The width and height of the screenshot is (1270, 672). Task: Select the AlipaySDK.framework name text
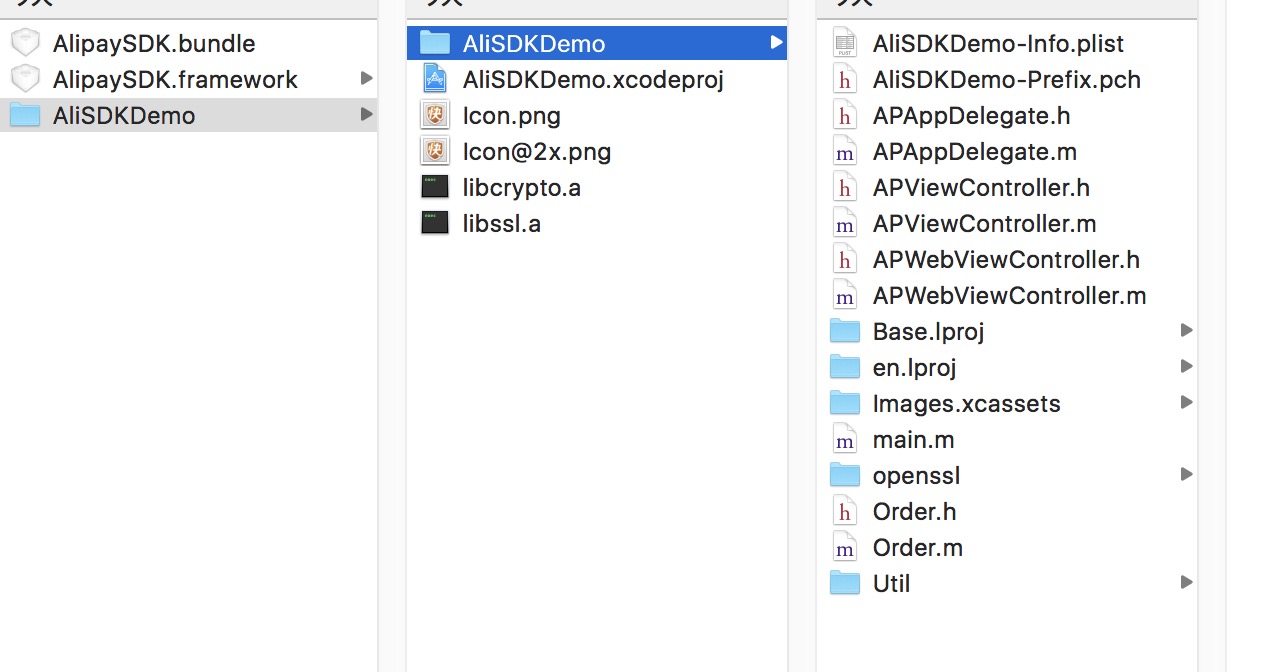tap(175, 80)
